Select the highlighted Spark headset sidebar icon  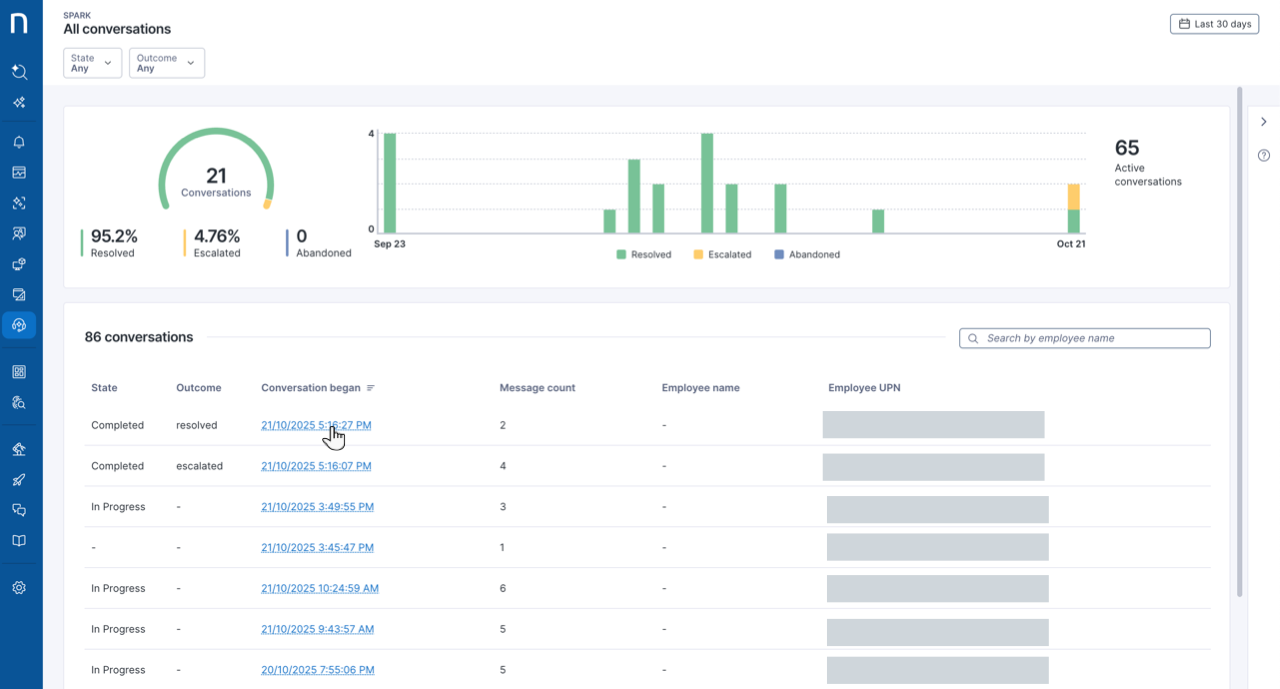(19, 325)
